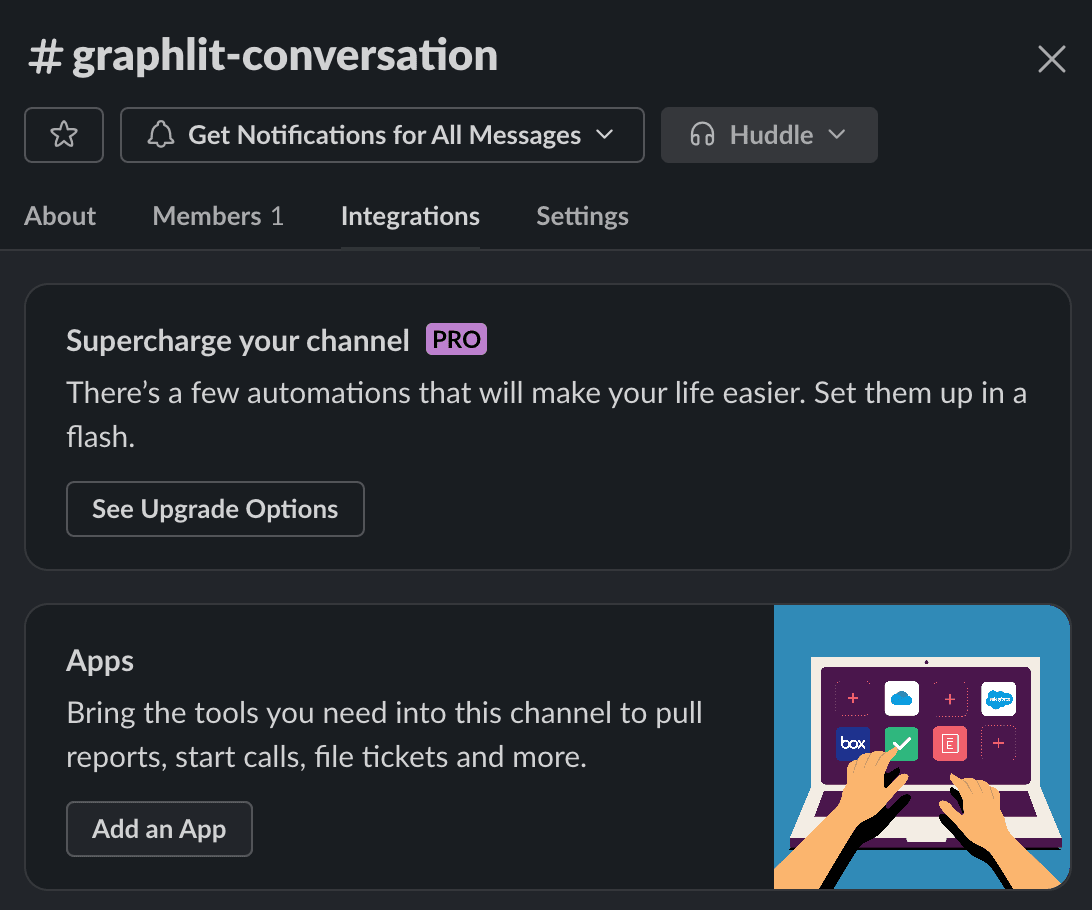1092x910 pixels.
Task: Switch to the About tab
Action: (x=60, y=216)
